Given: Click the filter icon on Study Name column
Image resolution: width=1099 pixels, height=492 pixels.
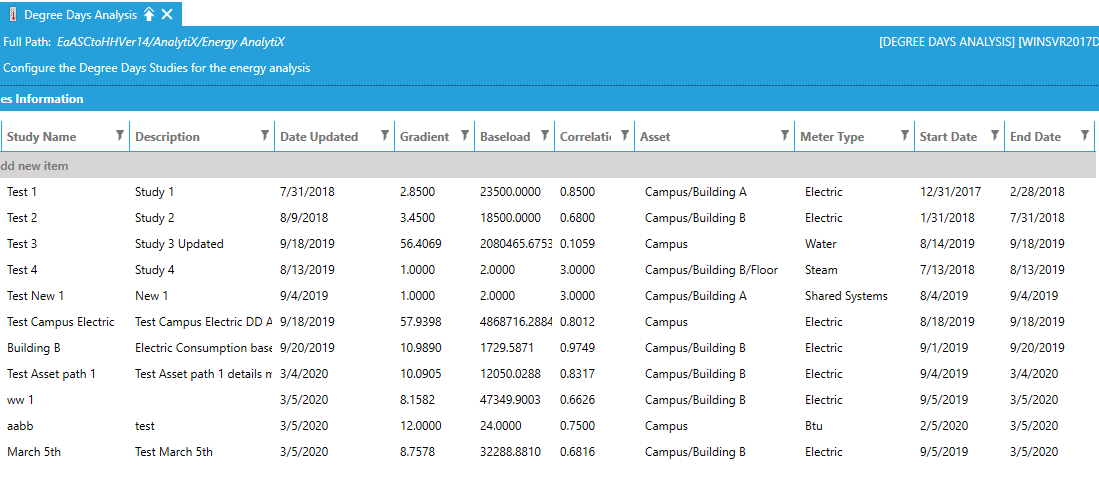Looking at the screenshot, I should click(120, 136).
